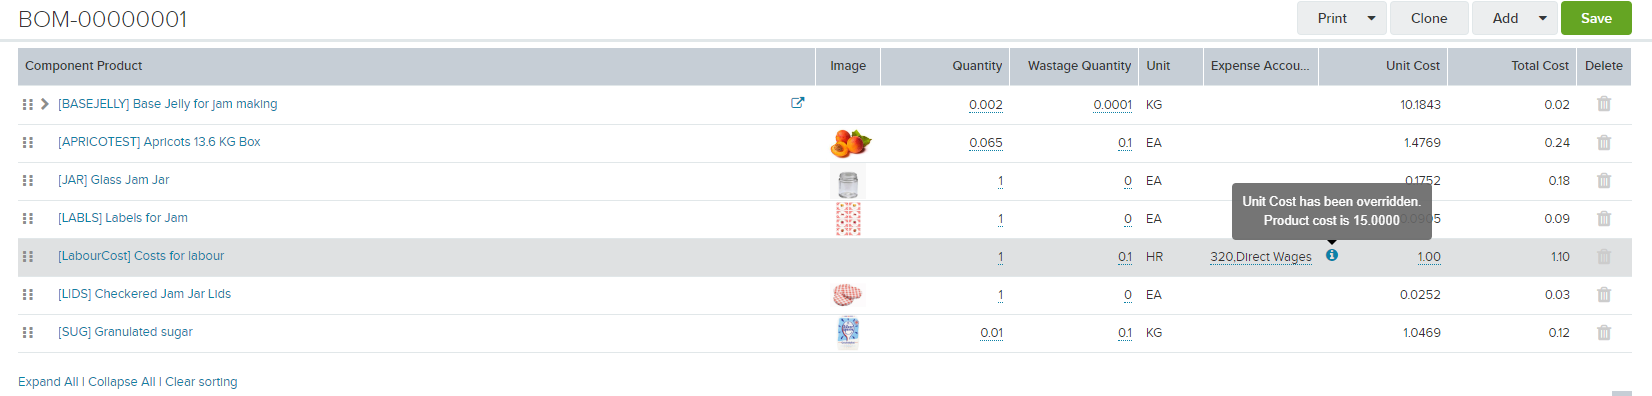The image size is (1652, 396).
Task: Click the Save button
Action: click(1596, 18)
